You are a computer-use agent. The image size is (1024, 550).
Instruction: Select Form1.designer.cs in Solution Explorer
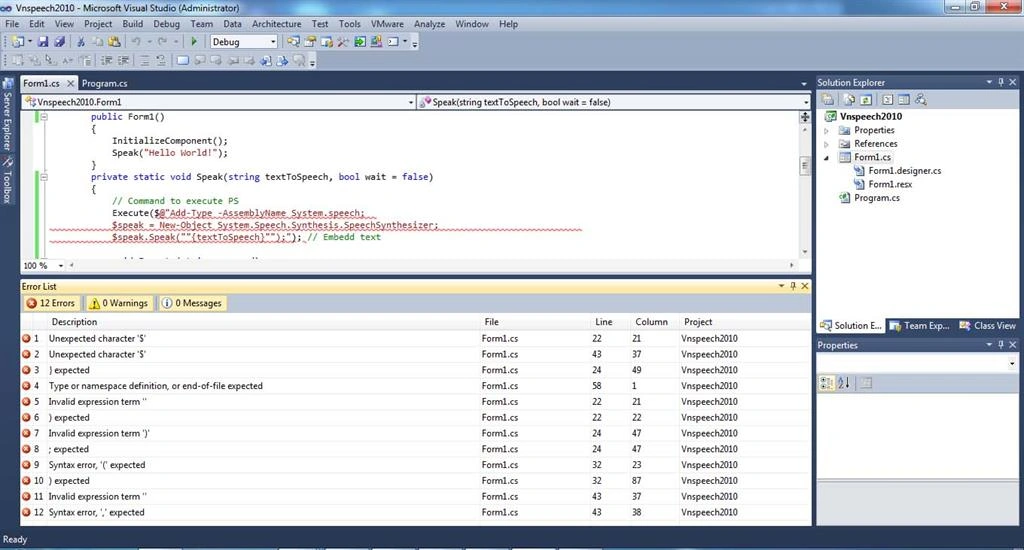click(x=904, y=170)
